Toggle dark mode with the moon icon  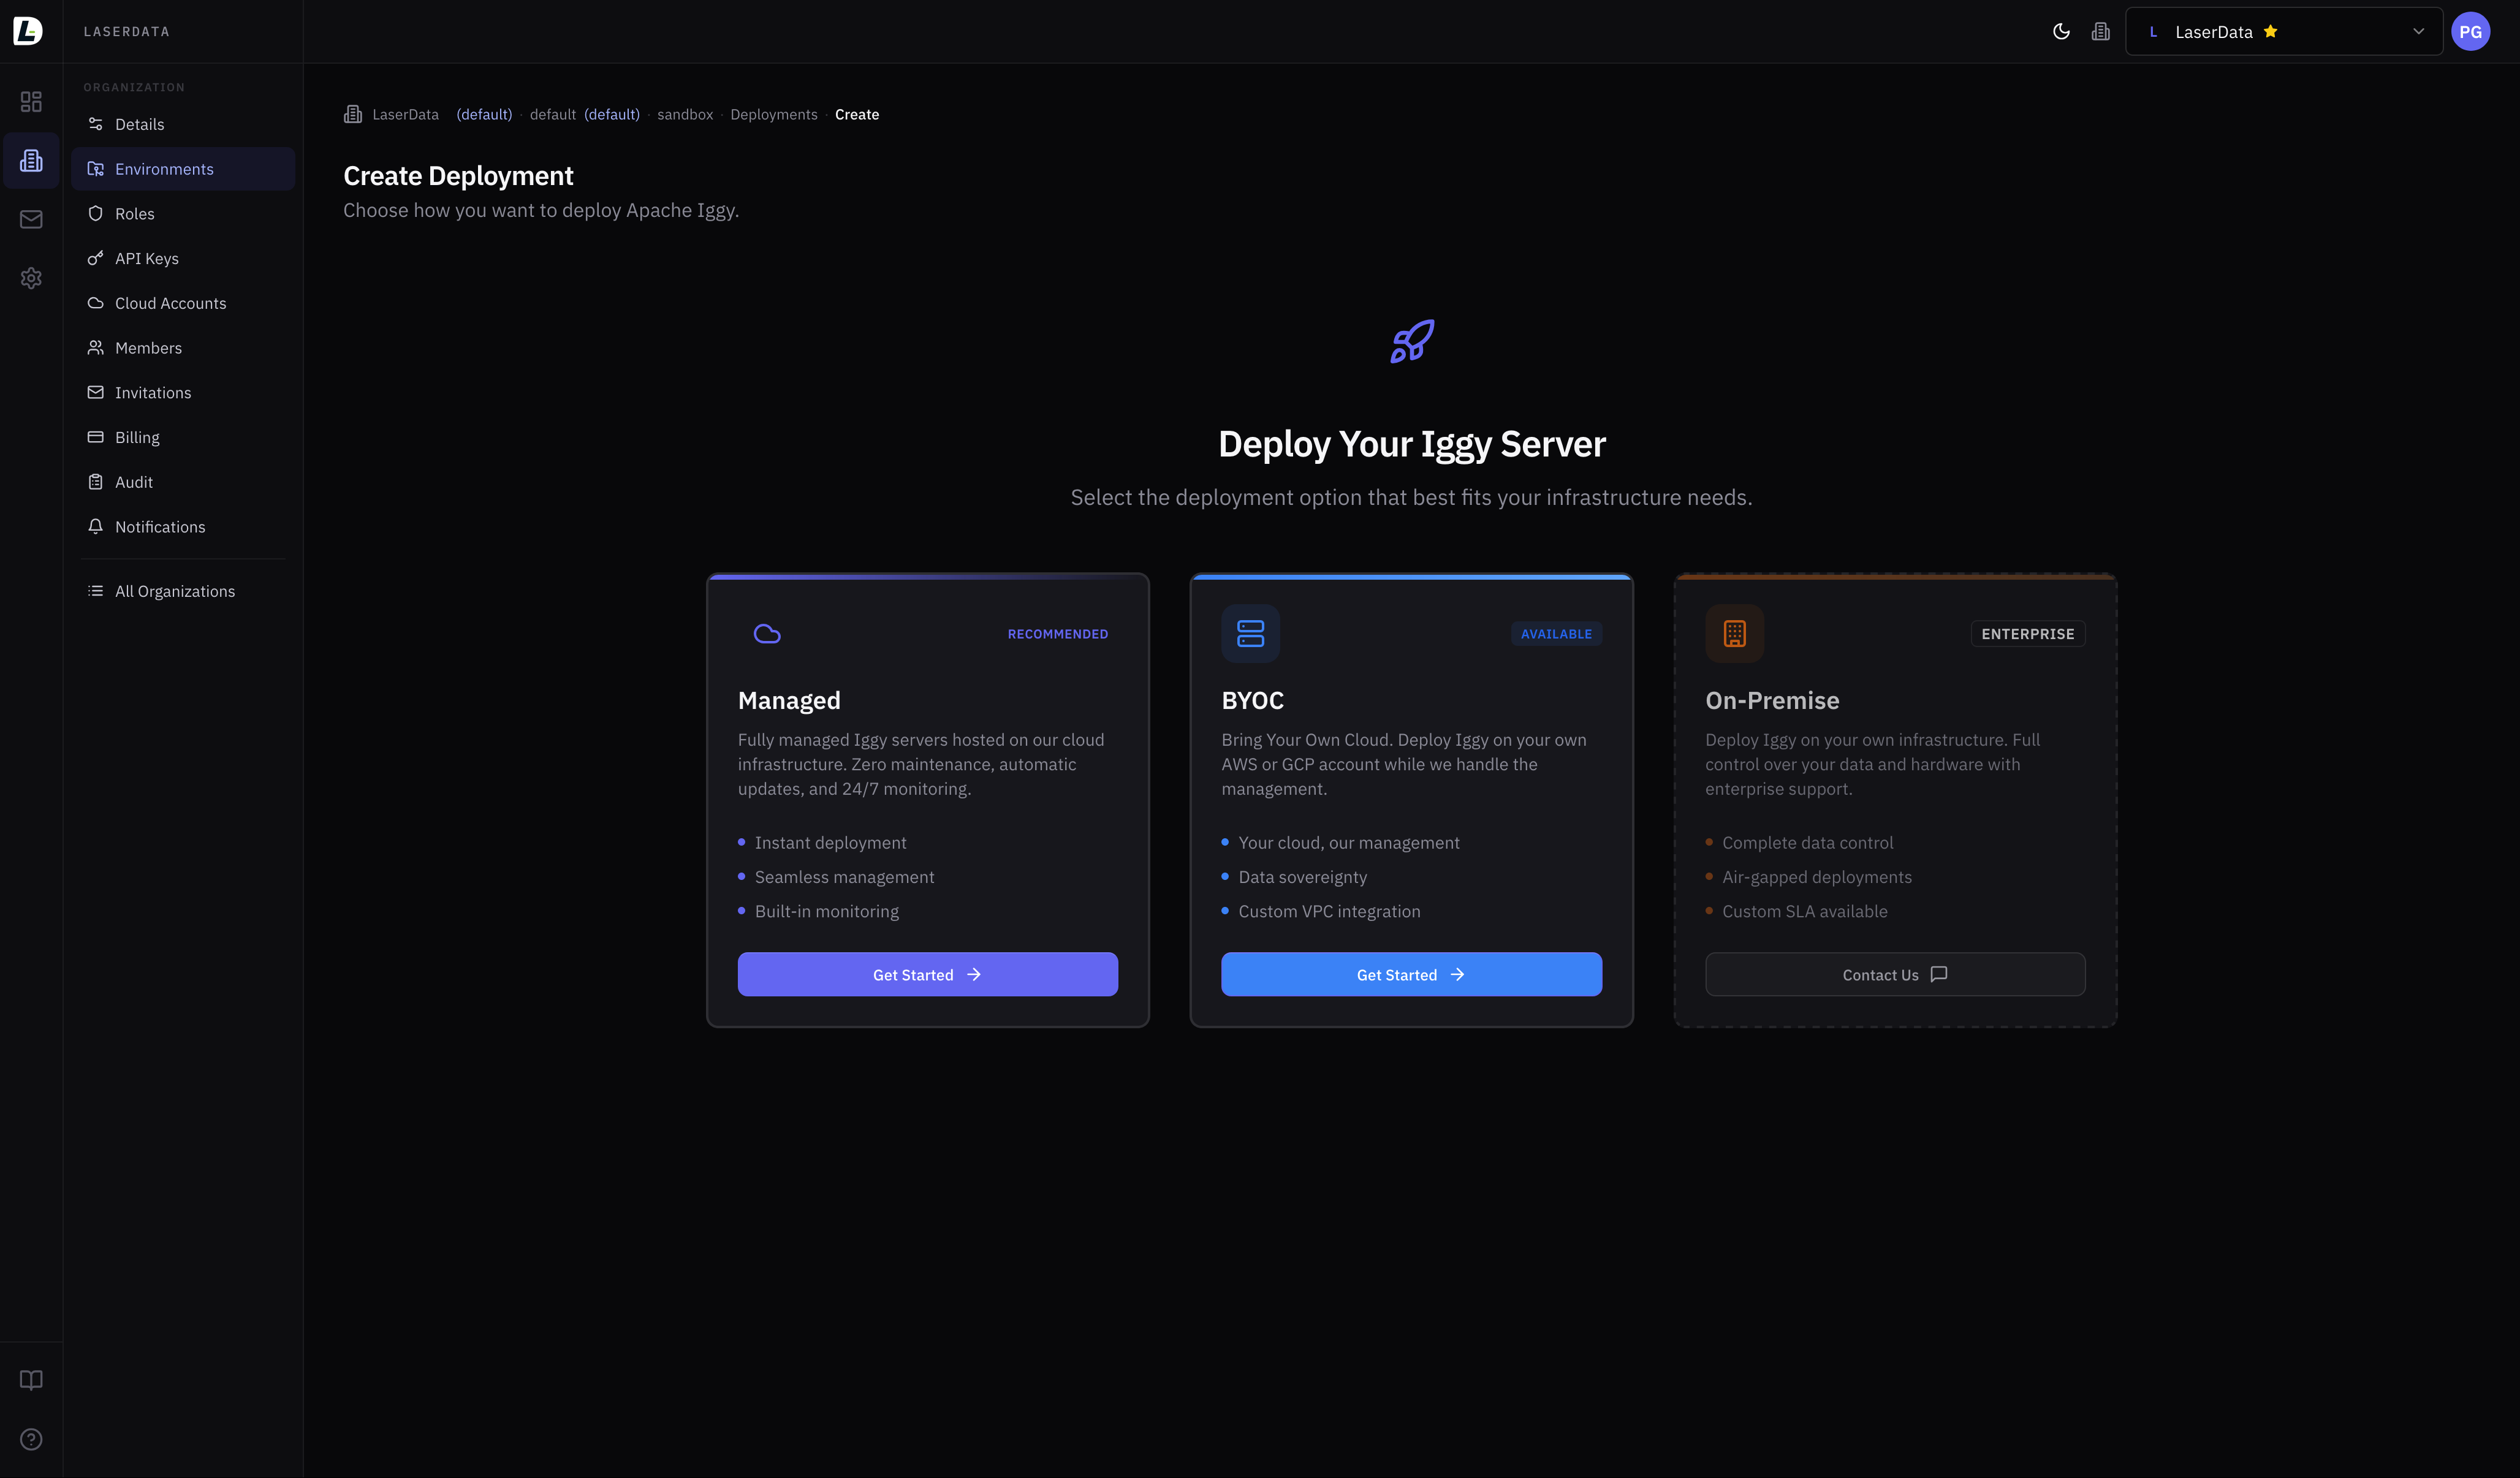2061,31
